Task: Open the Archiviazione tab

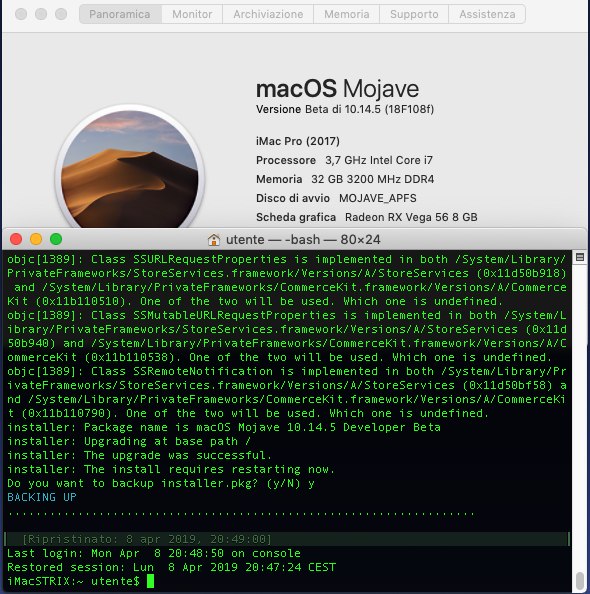Action: [268, 14]
